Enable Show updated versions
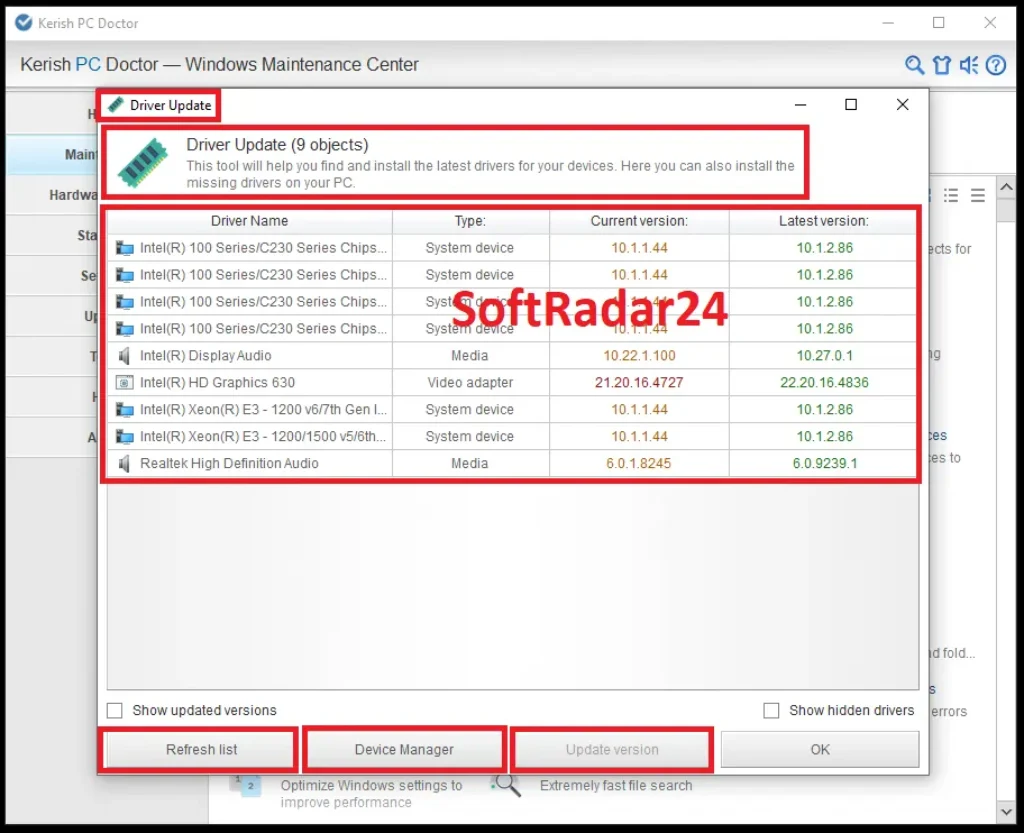The width and height of the screenshot is (1024, 833). tap(114, 710)
